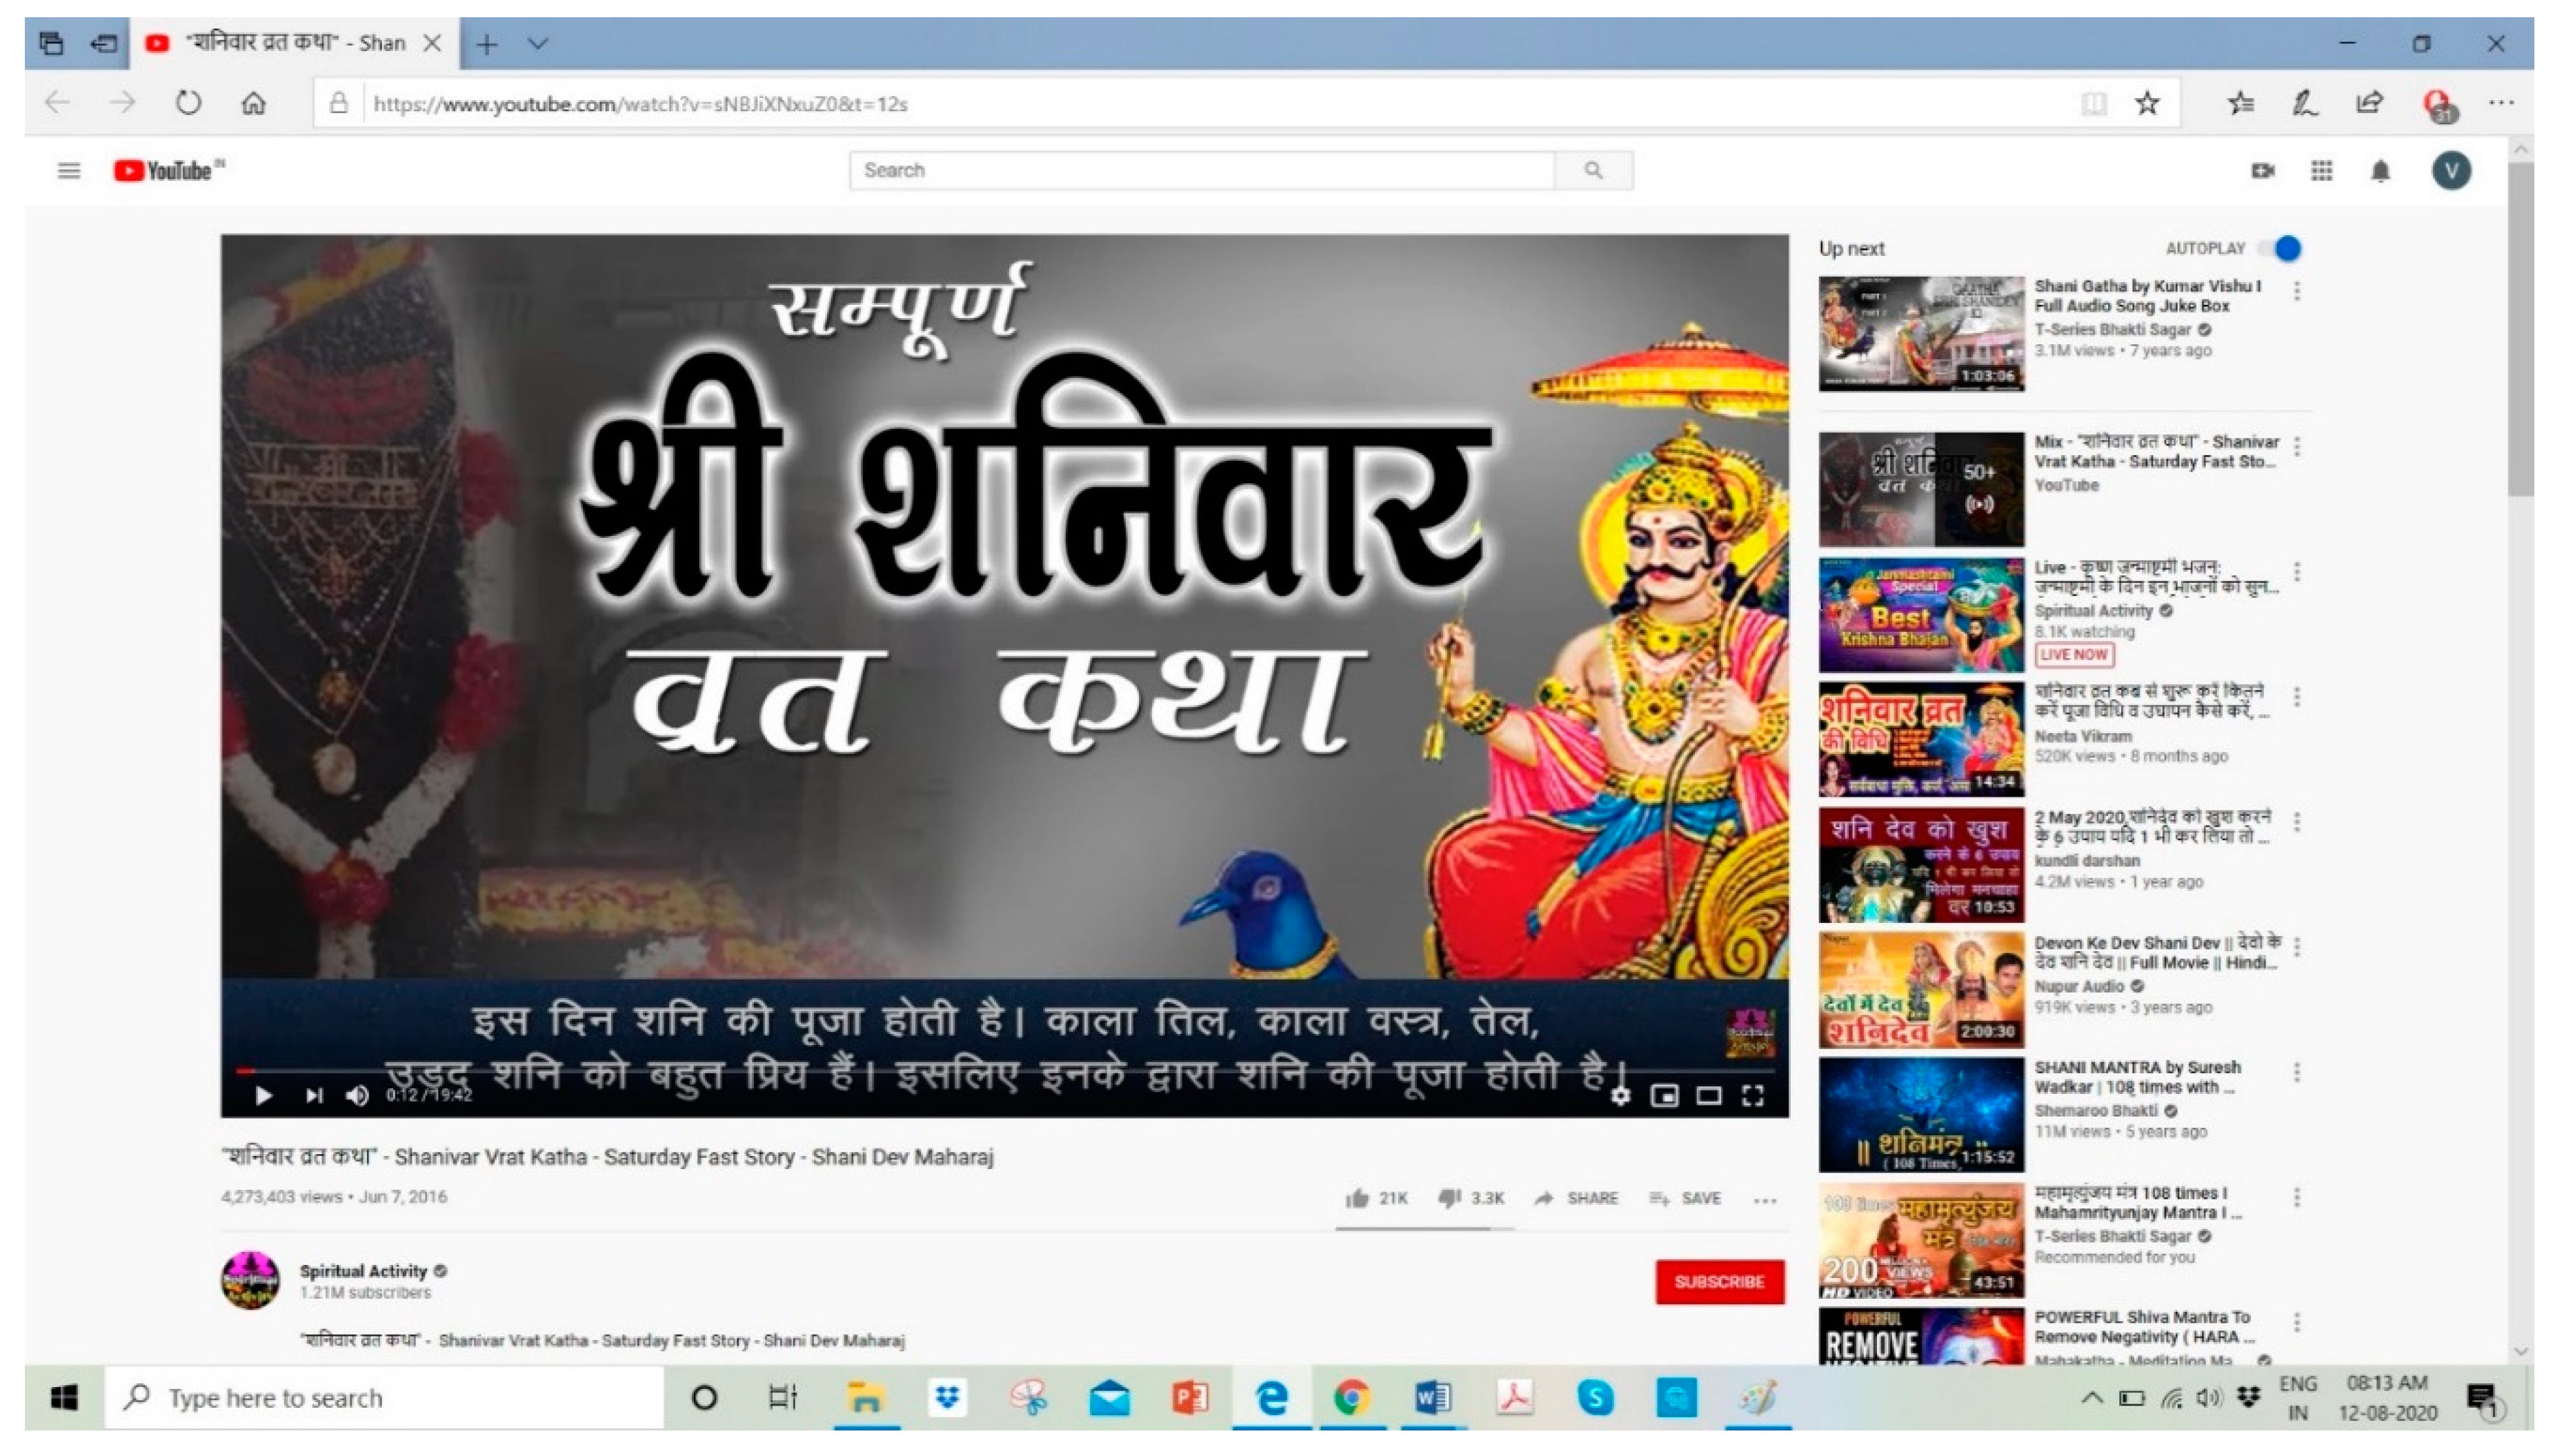
Task: Open video player settings gear
Action: (x=1620, y=1096)
